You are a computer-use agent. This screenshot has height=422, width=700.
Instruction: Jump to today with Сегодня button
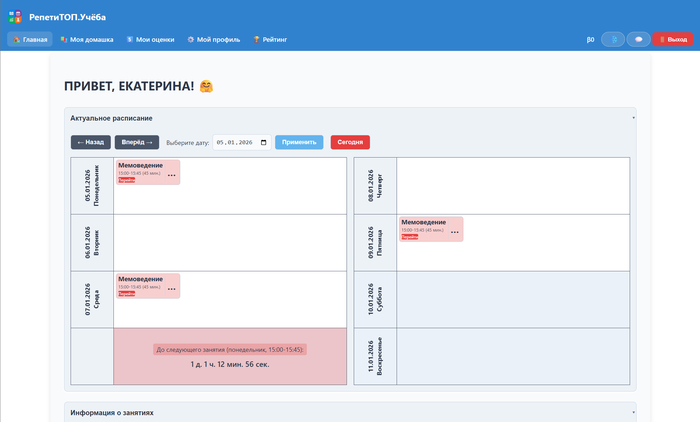[x=350, y=142]
